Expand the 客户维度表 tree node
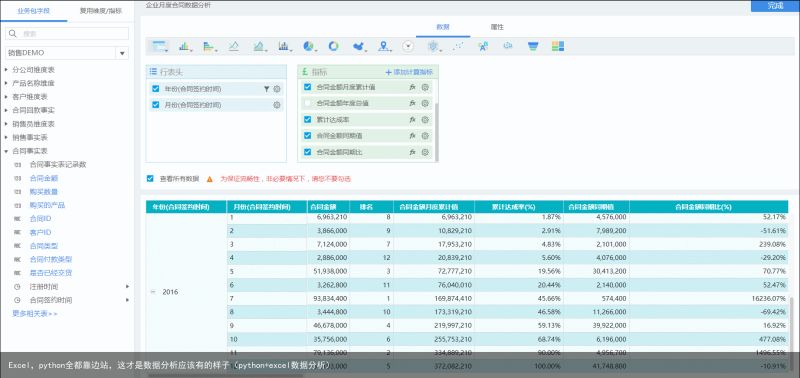This screenshot has width=800, height=378. click(6, 96)
